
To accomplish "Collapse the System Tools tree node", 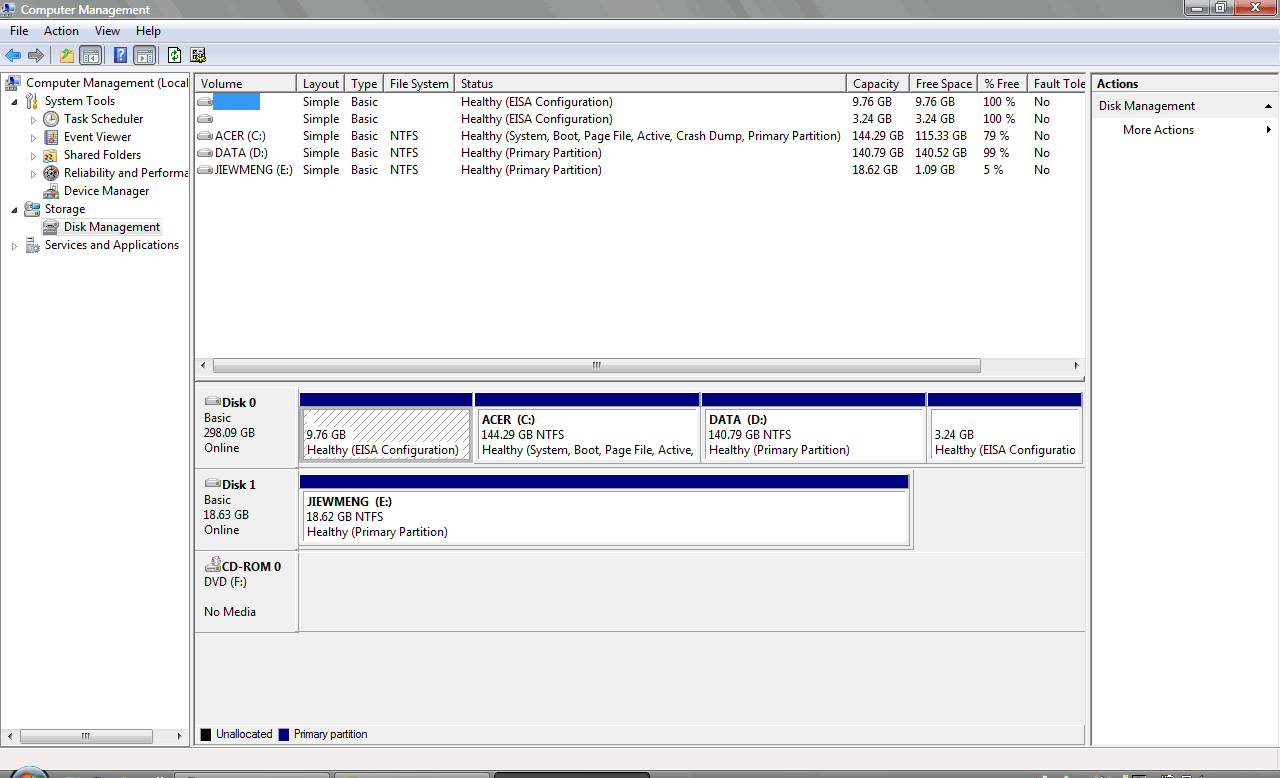I will [x=14, y=102].
